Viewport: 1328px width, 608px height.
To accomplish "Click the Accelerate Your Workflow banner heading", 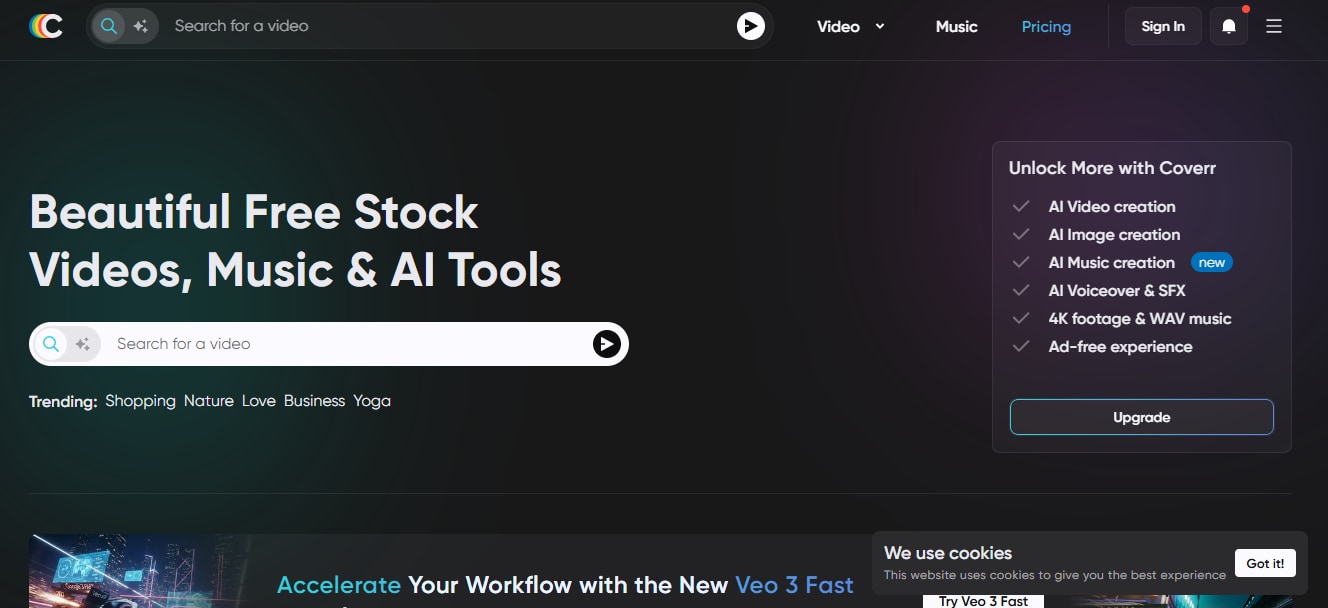I will click(x=565, y=585).
